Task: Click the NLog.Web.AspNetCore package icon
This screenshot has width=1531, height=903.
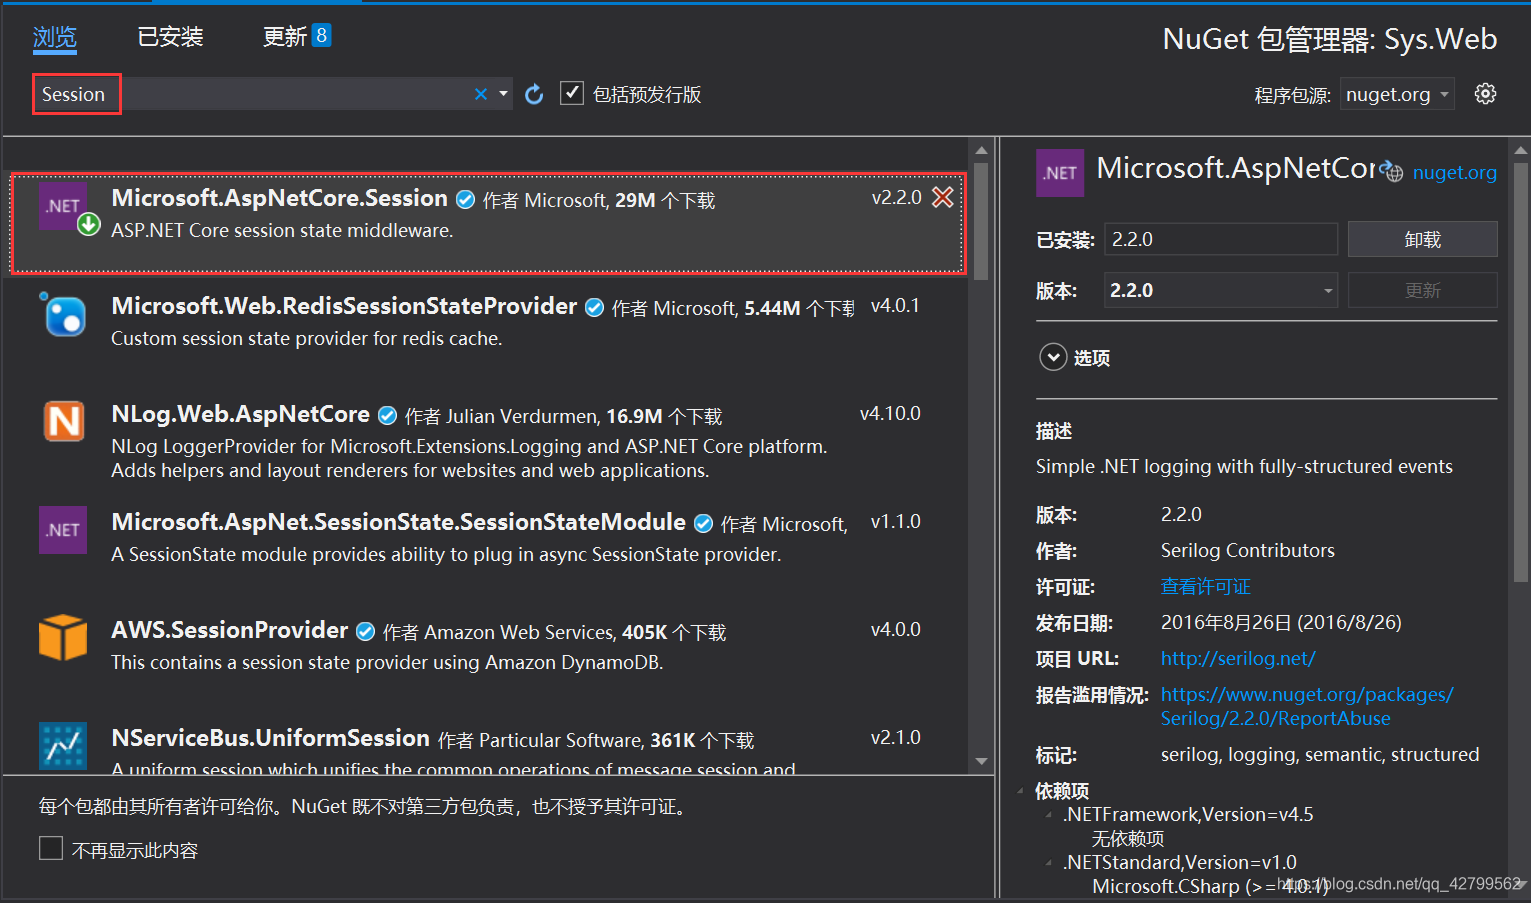Action: click(63, 421)
